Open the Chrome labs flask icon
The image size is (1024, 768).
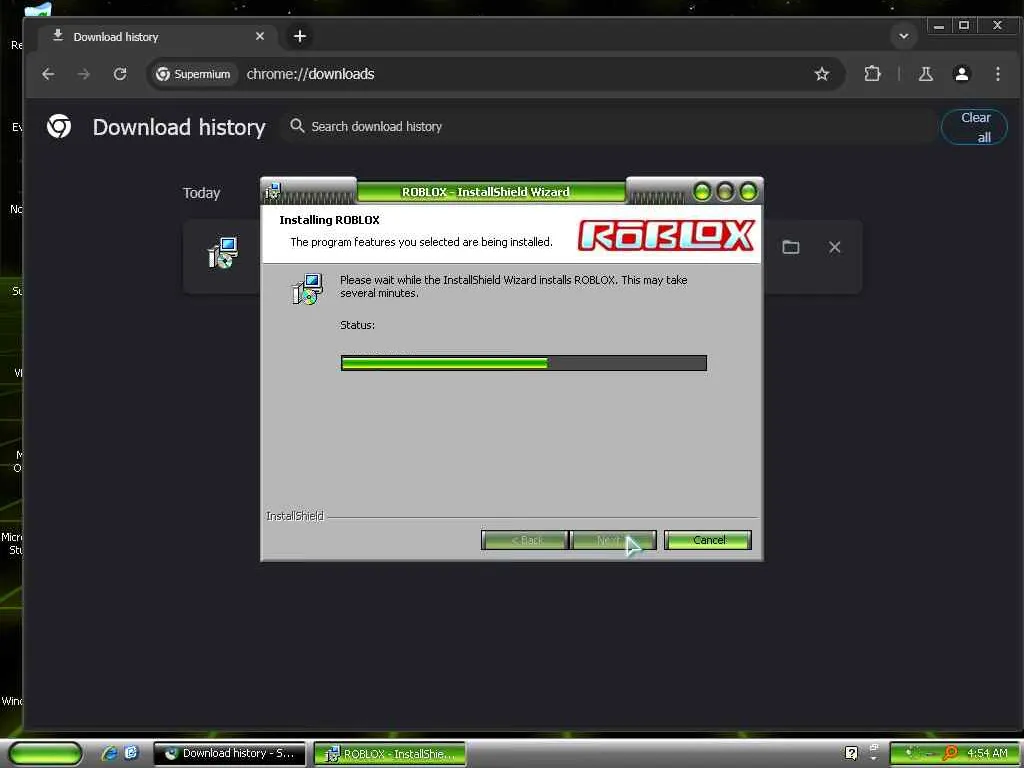click(925, 74)
